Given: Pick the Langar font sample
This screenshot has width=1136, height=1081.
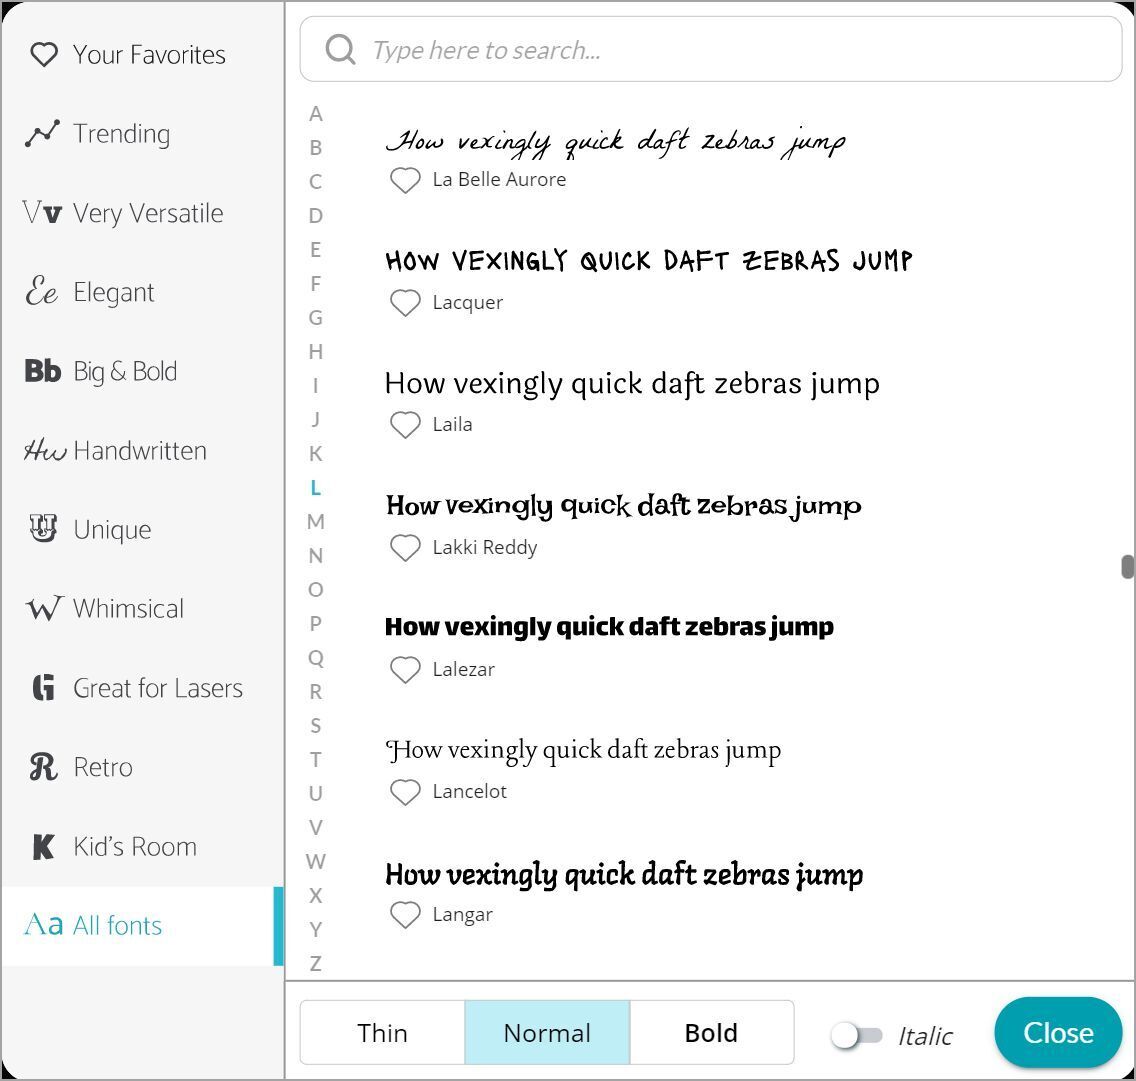Looking at the screenshot, I should tap(624, 875).
